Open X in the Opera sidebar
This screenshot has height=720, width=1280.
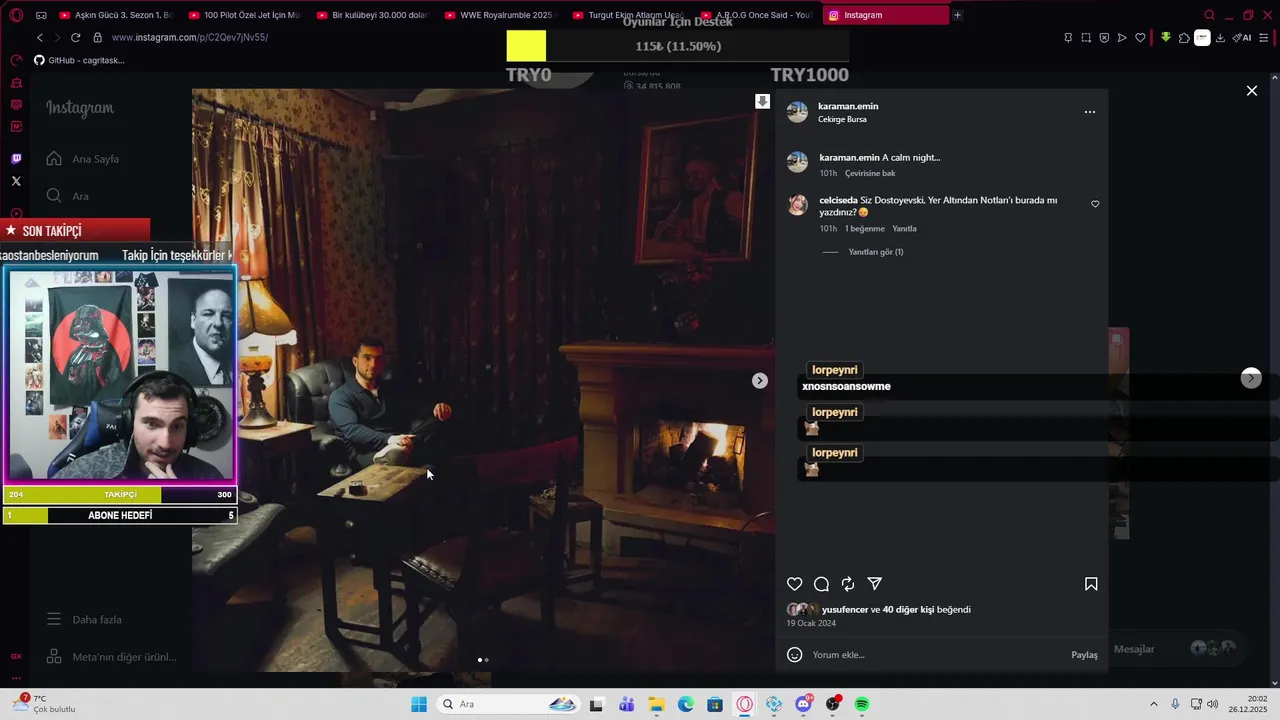[x=16, y=181]
